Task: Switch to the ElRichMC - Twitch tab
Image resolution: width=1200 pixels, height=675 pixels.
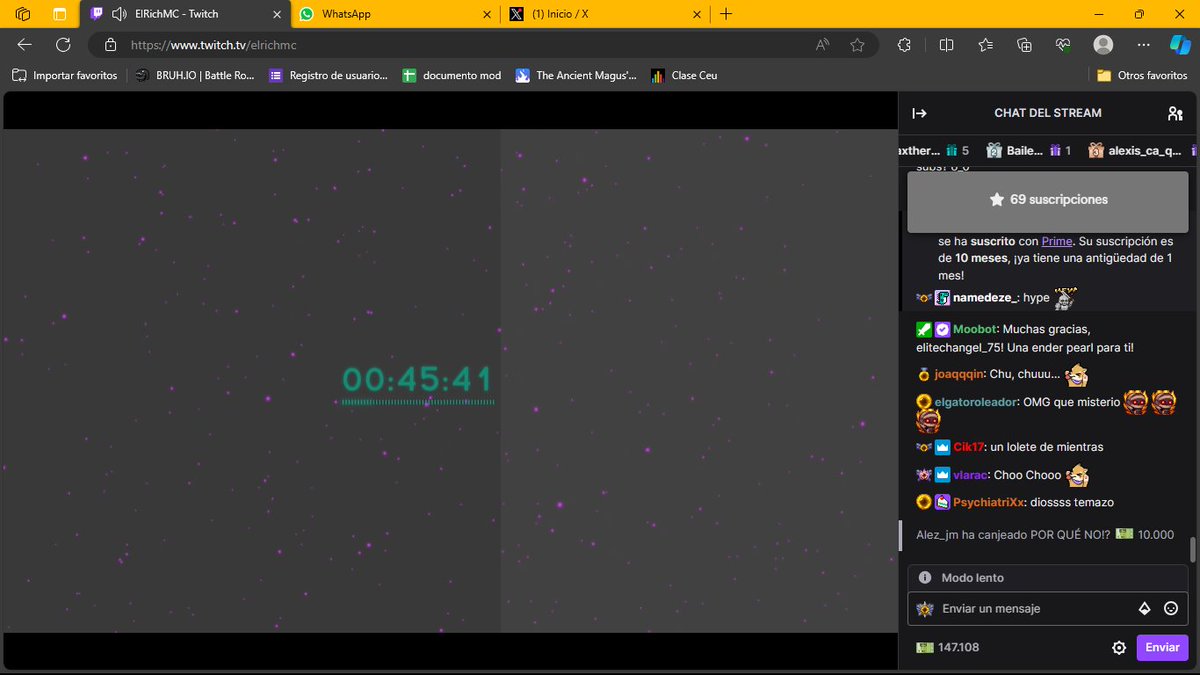Action: click(185, 14)
